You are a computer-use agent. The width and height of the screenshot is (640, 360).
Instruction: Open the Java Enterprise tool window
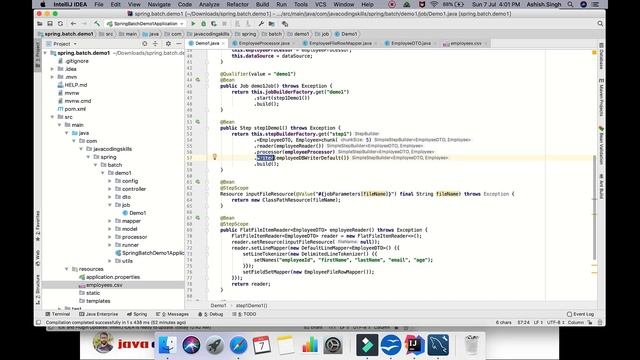point(98,314)
